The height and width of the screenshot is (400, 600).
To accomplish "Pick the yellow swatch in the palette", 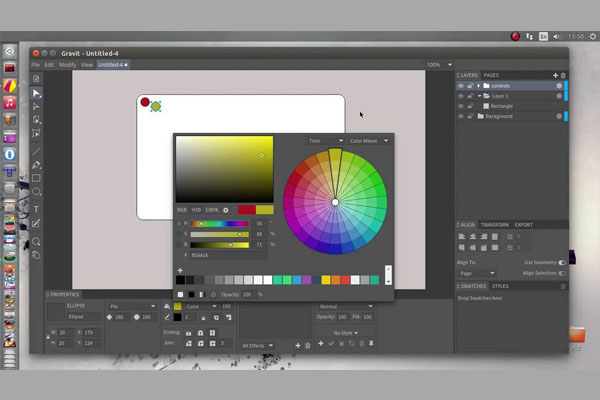I will [x=325, y=280].
